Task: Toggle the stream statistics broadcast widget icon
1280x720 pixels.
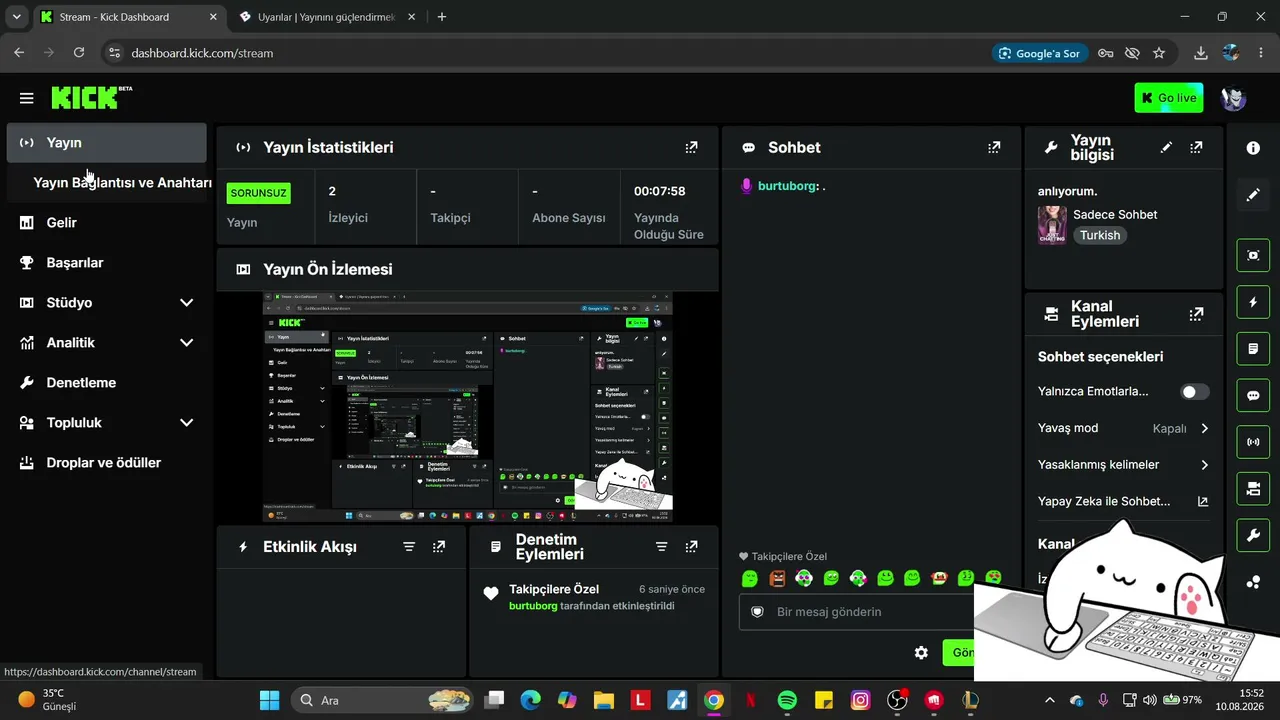Action: click(1253, 442)
